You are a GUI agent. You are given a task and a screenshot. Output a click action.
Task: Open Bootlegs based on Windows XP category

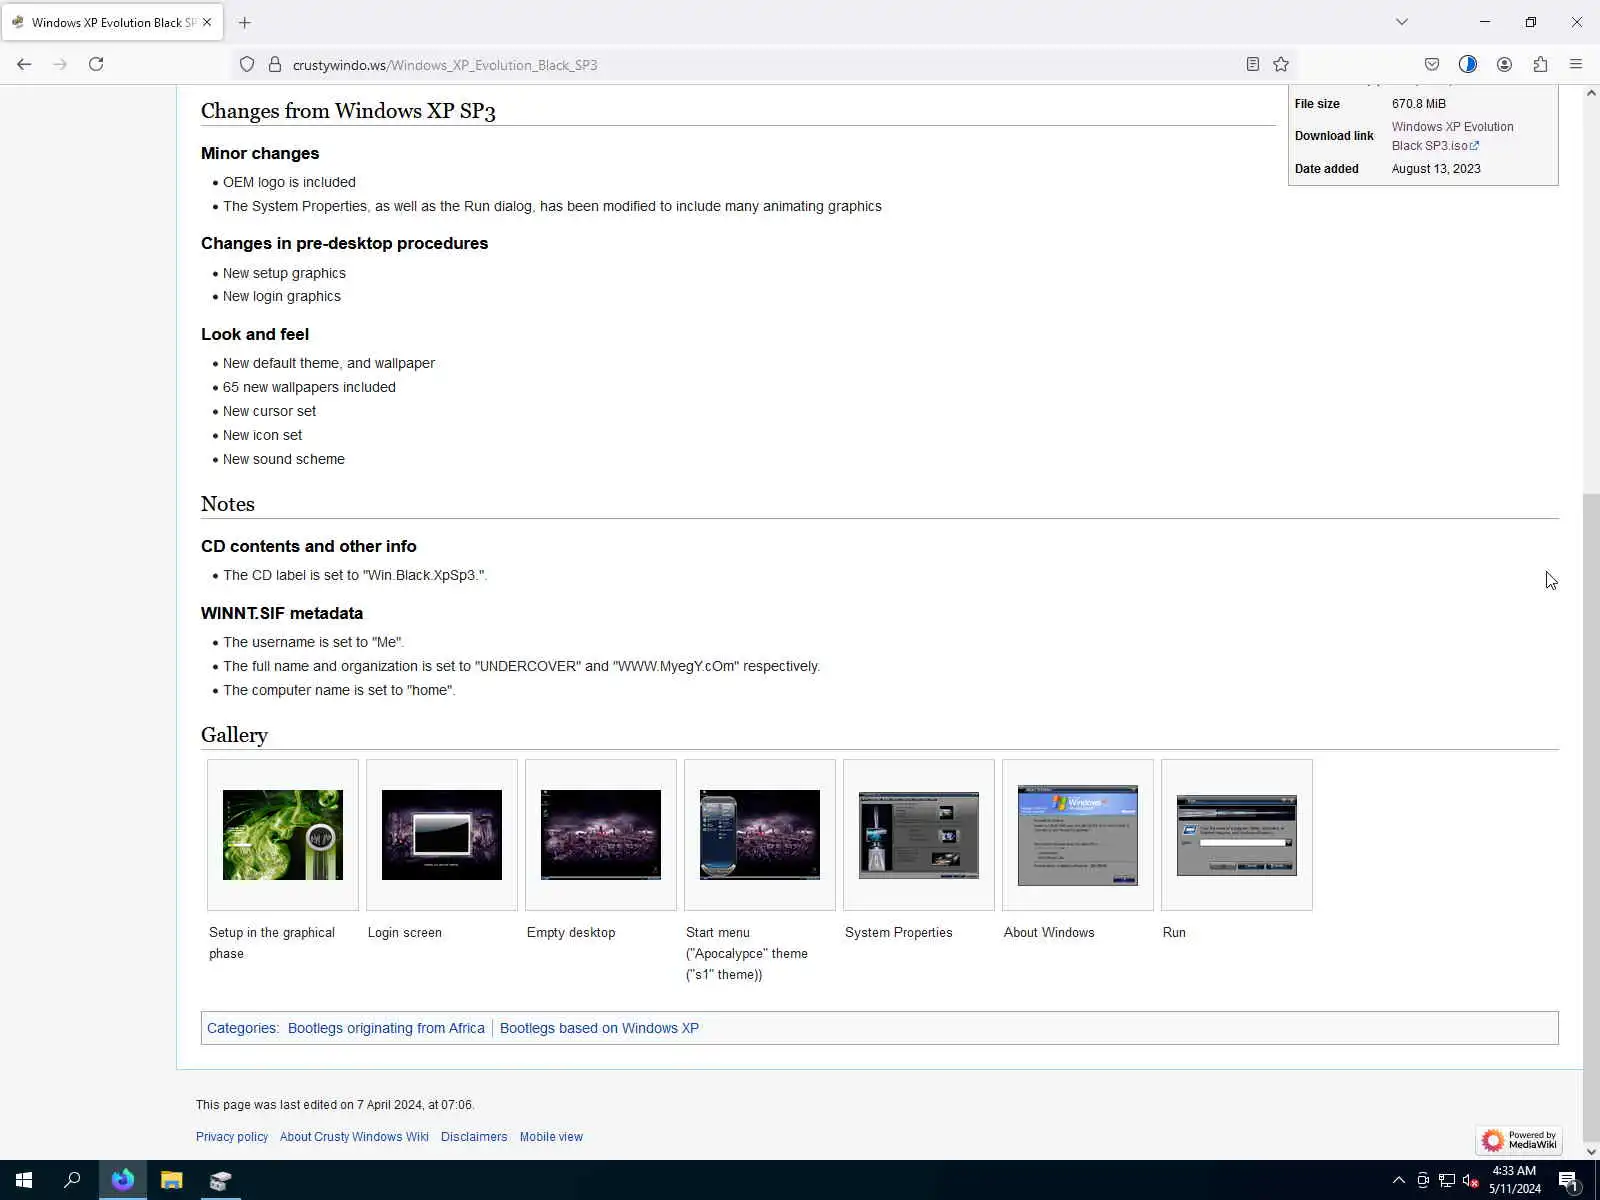(x=599, y=1028)
